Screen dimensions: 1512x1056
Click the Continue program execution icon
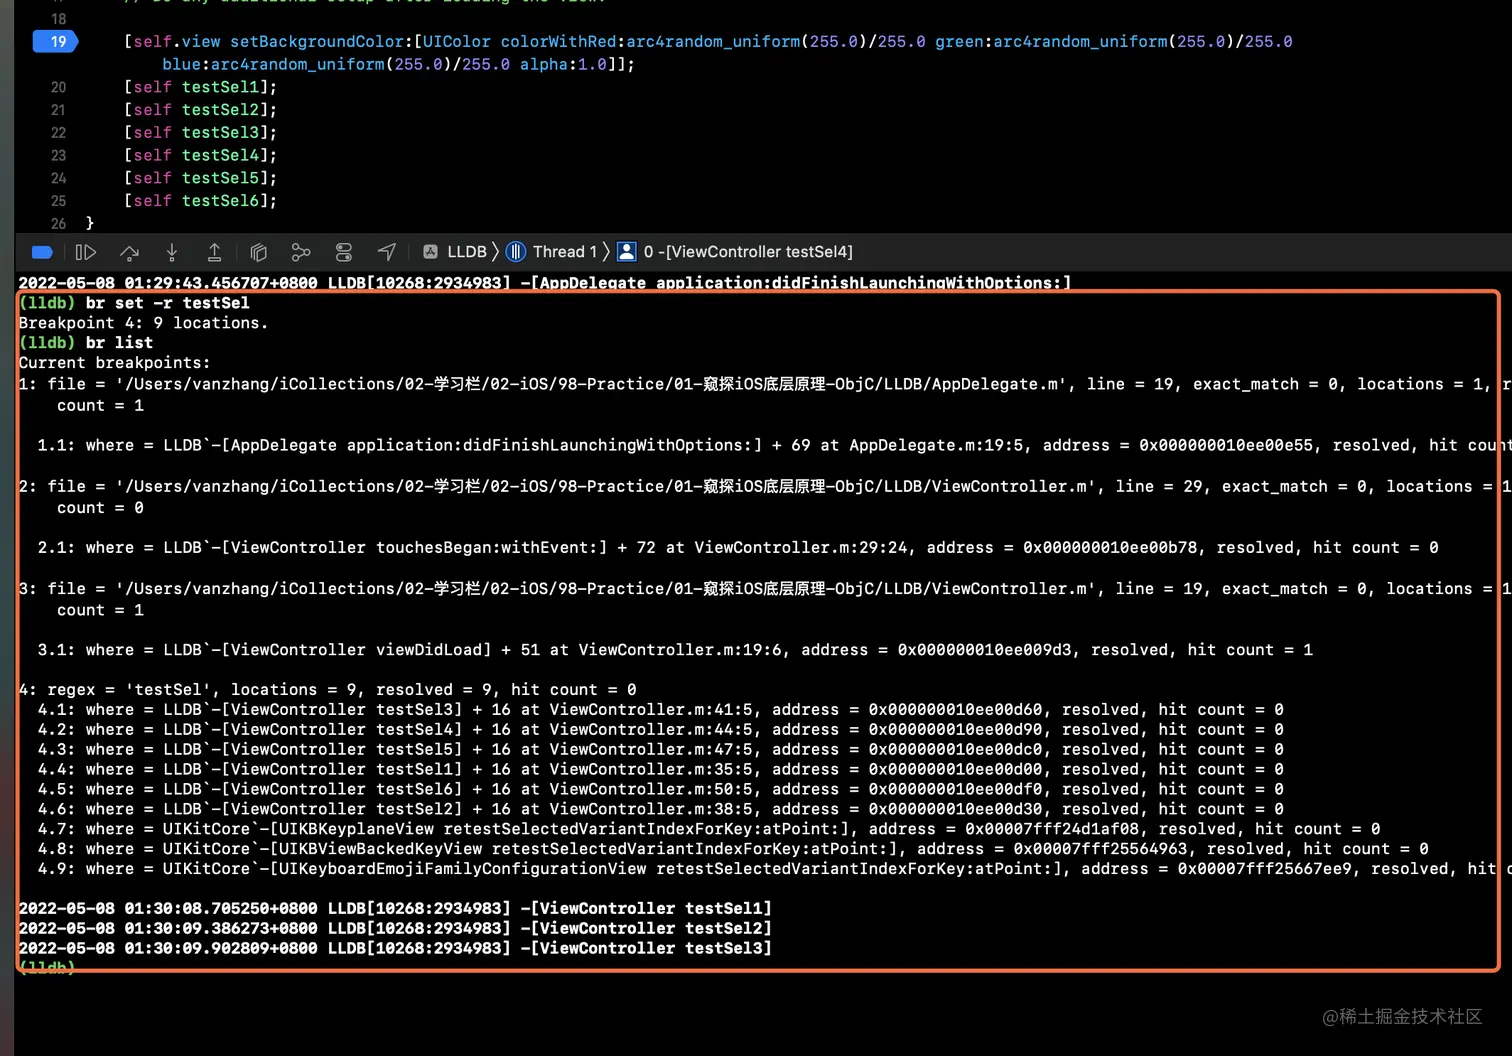(x=86, y=252)
